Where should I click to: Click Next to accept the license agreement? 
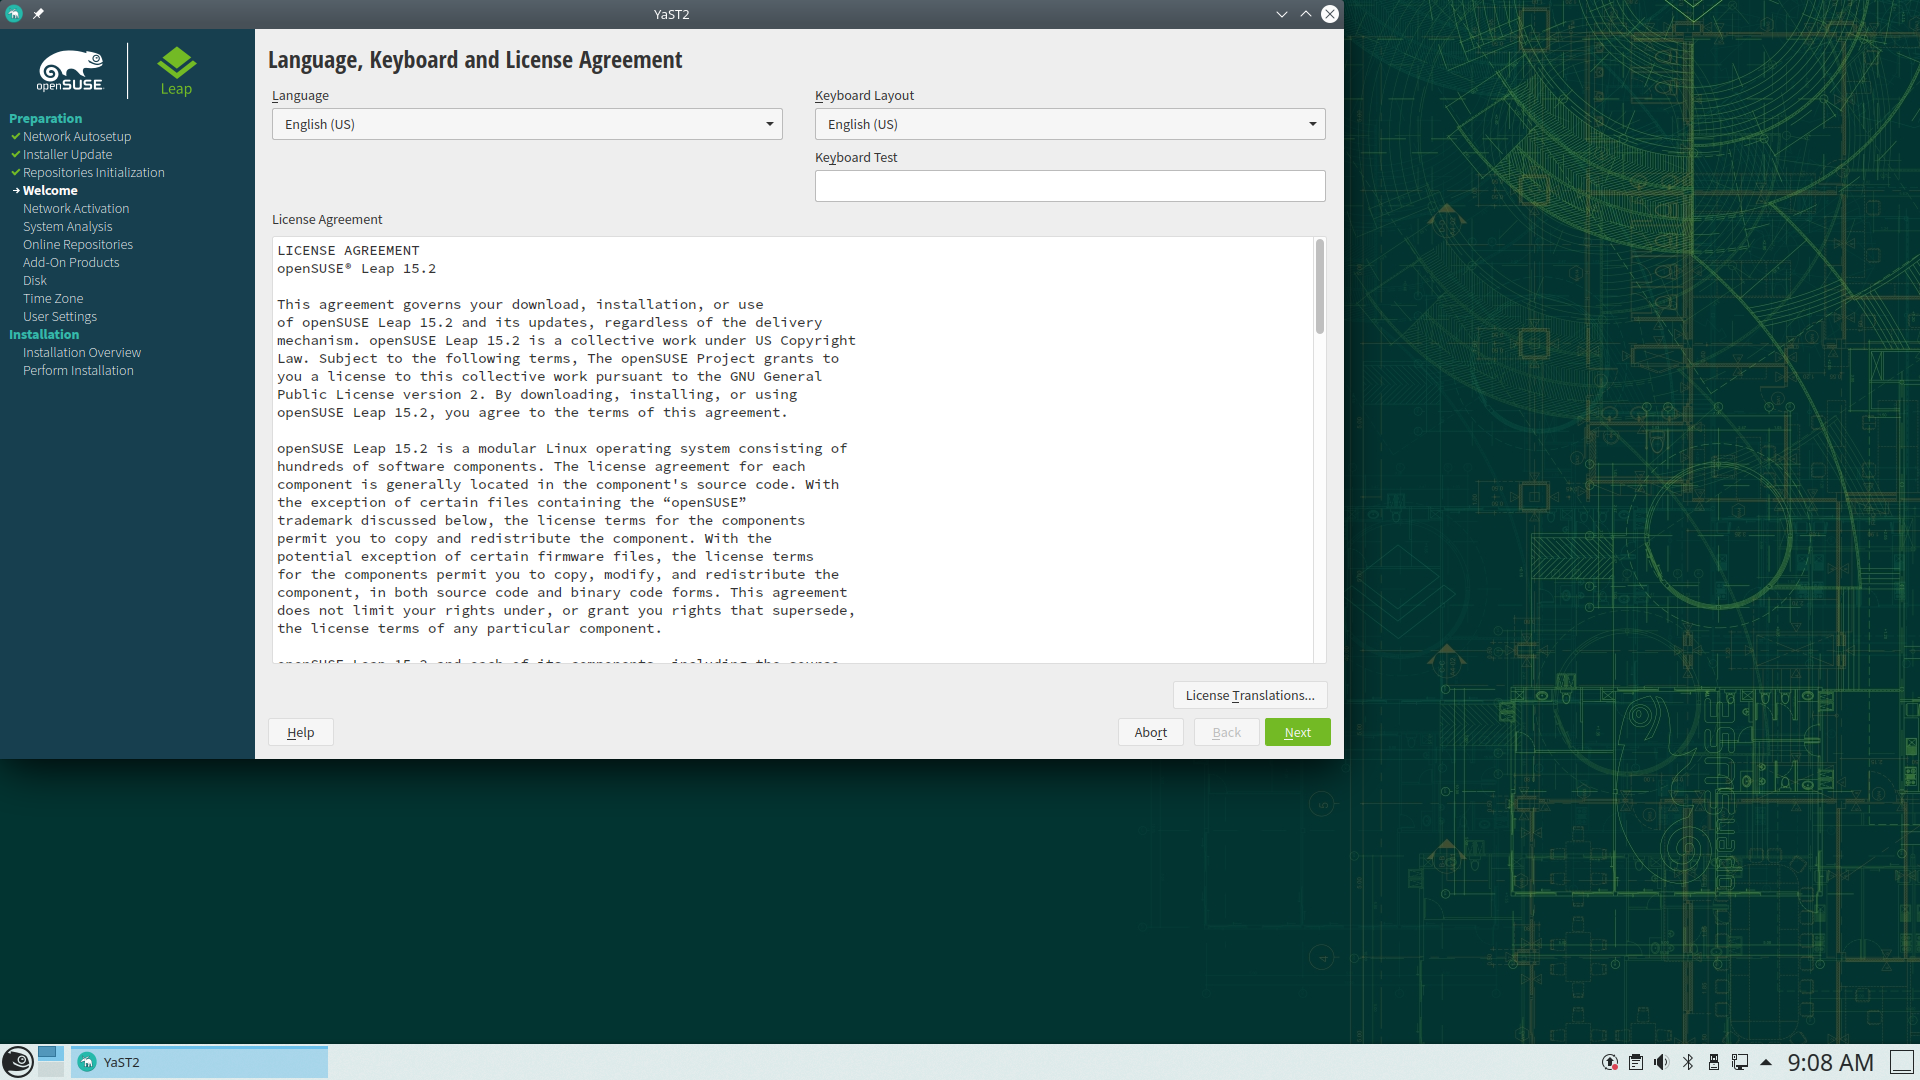point(1297,732)
